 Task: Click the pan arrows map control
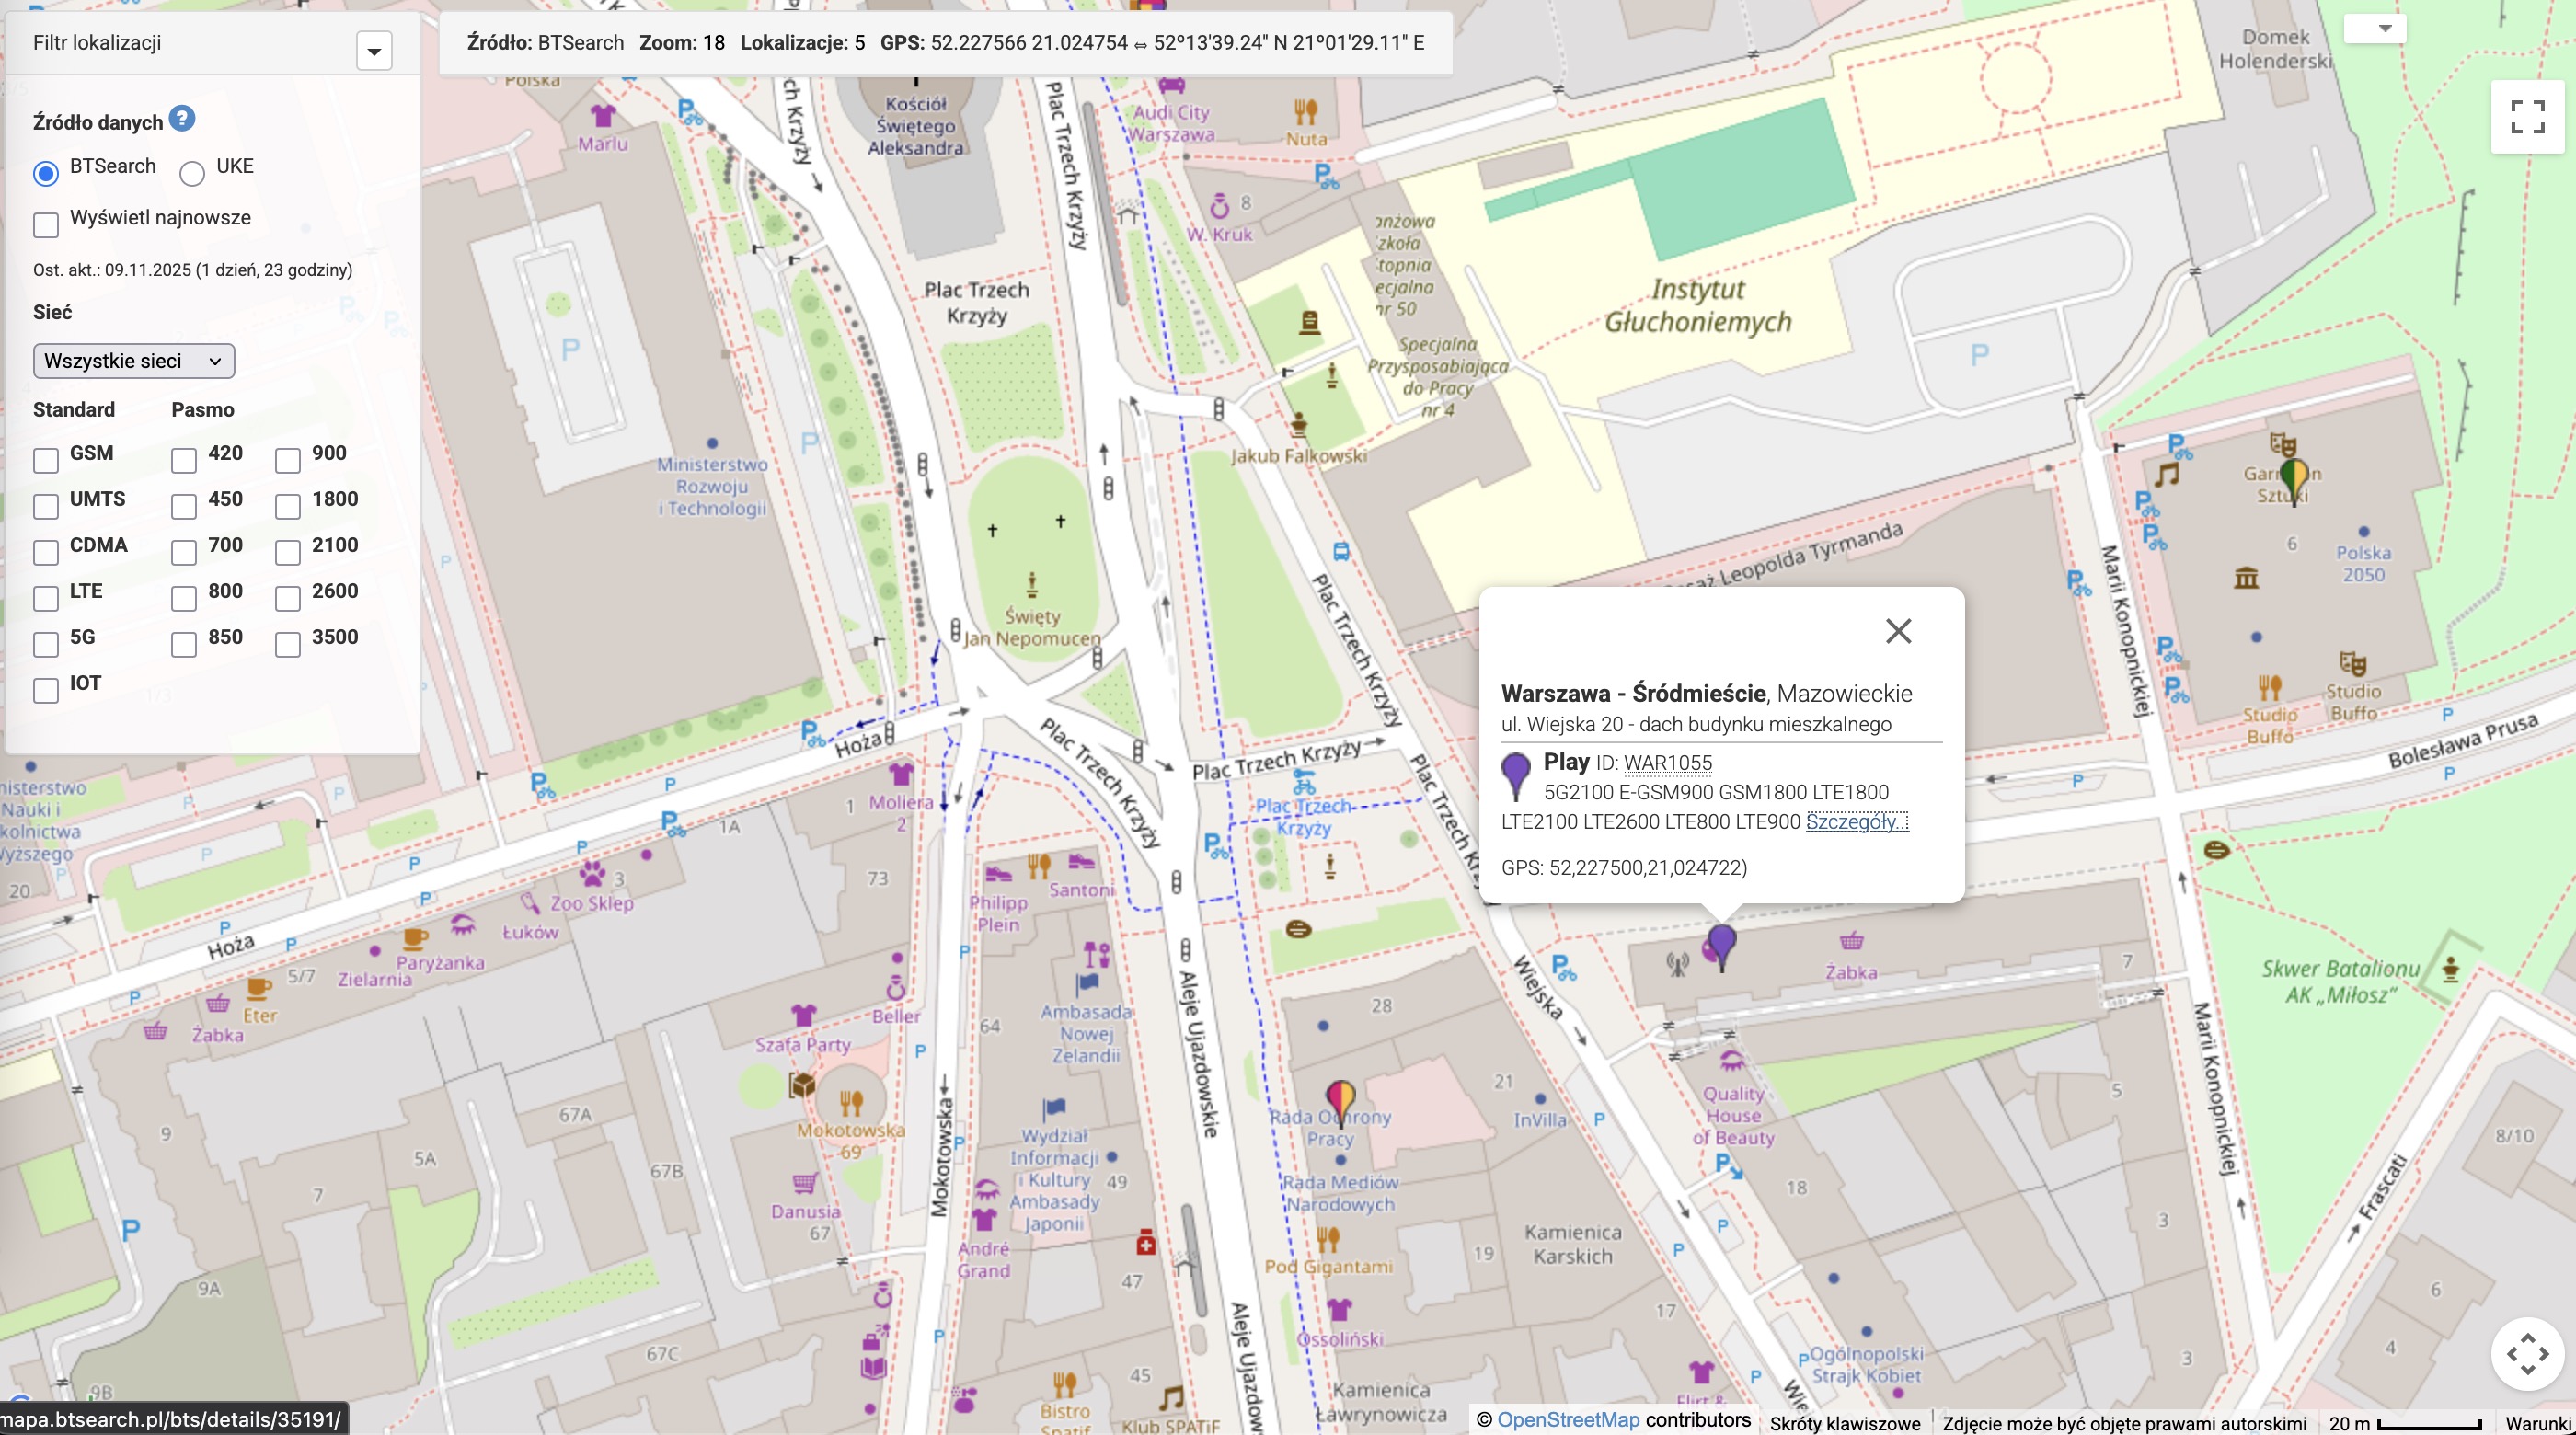(x=2527, y=1354)
